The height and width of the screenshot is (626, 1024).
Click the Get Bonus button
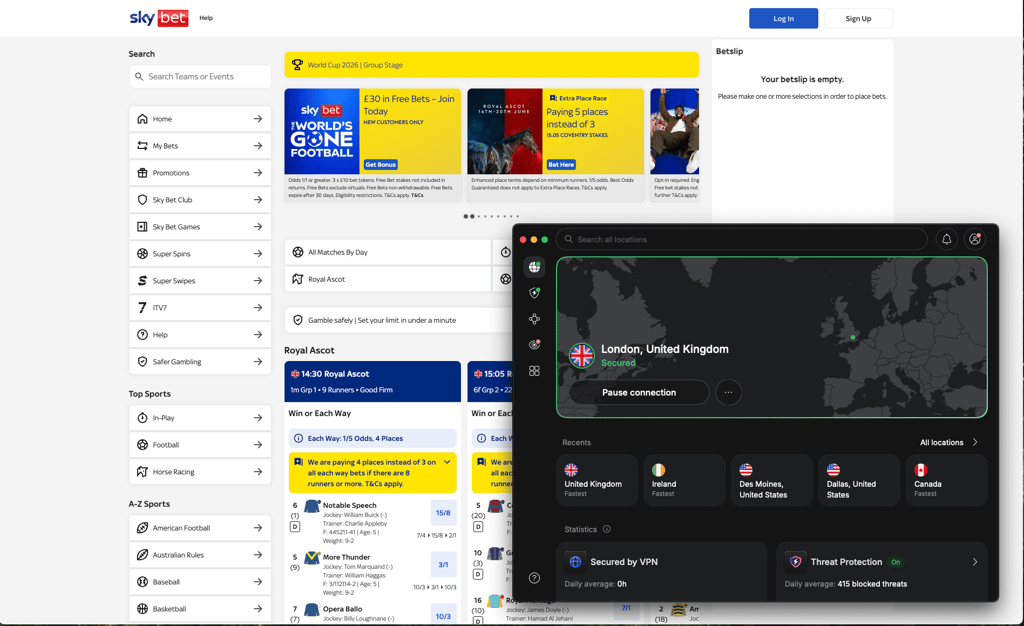coord(380,164)
